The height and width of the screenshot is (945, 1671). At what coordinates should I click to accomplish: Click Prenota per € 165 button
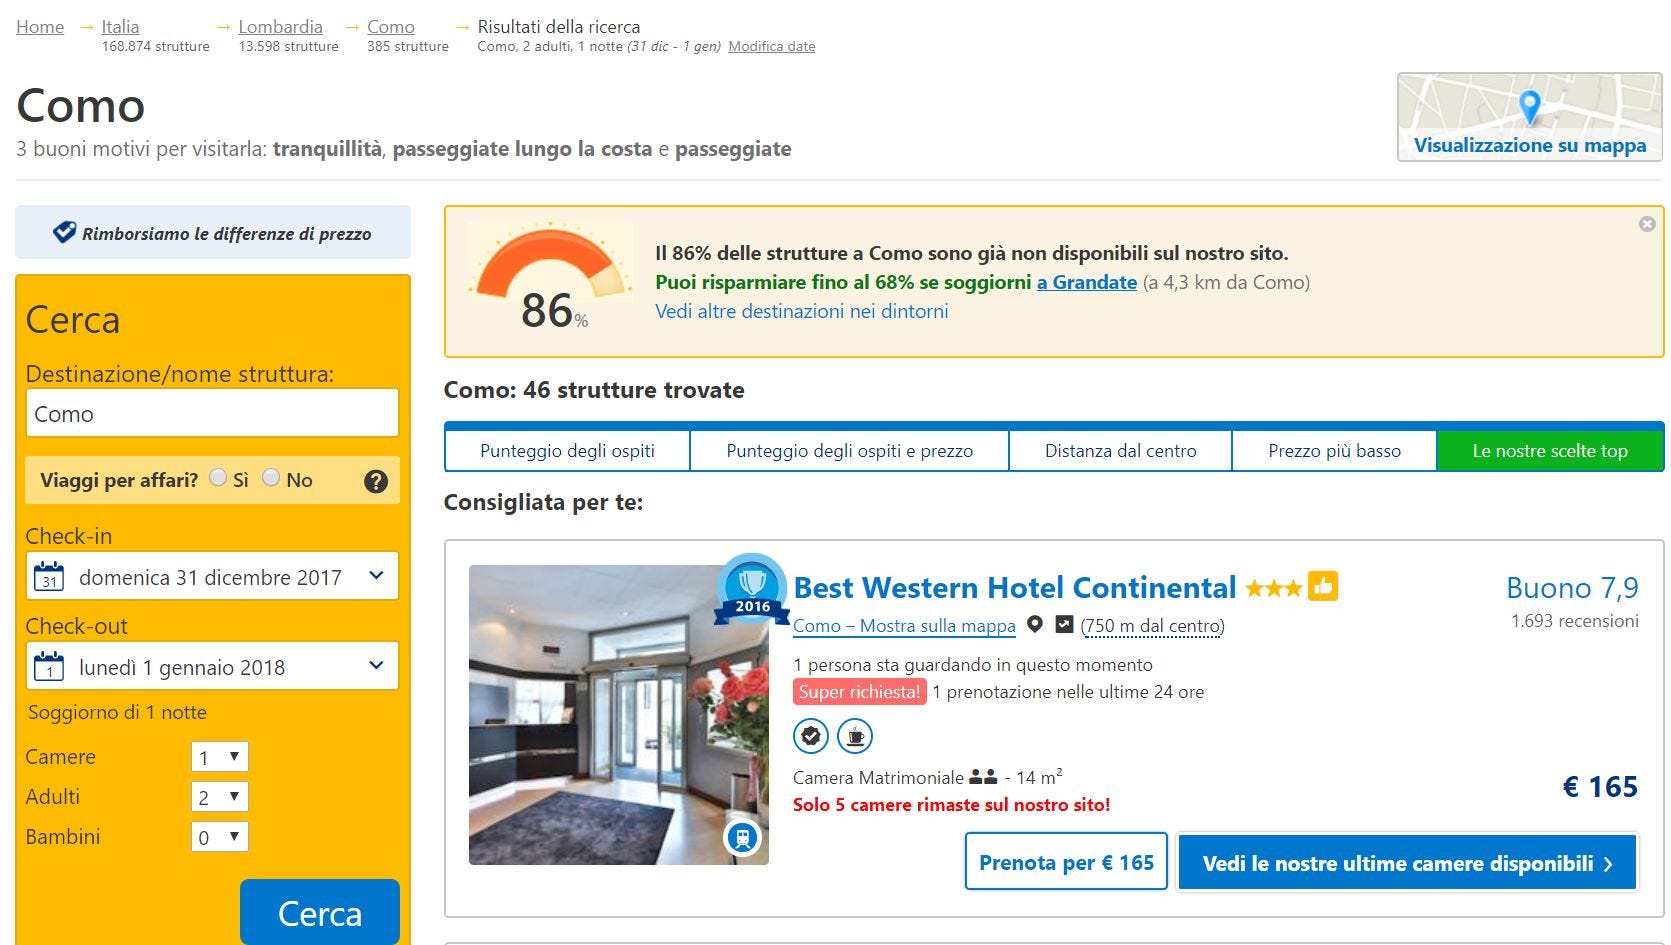[1066, 862]
